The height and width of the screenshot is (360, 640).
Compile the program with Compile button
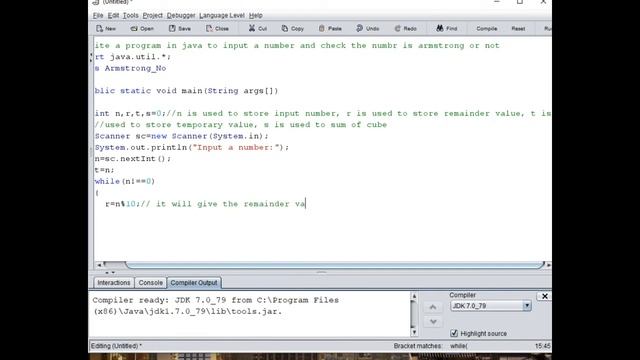pos(487,29)
